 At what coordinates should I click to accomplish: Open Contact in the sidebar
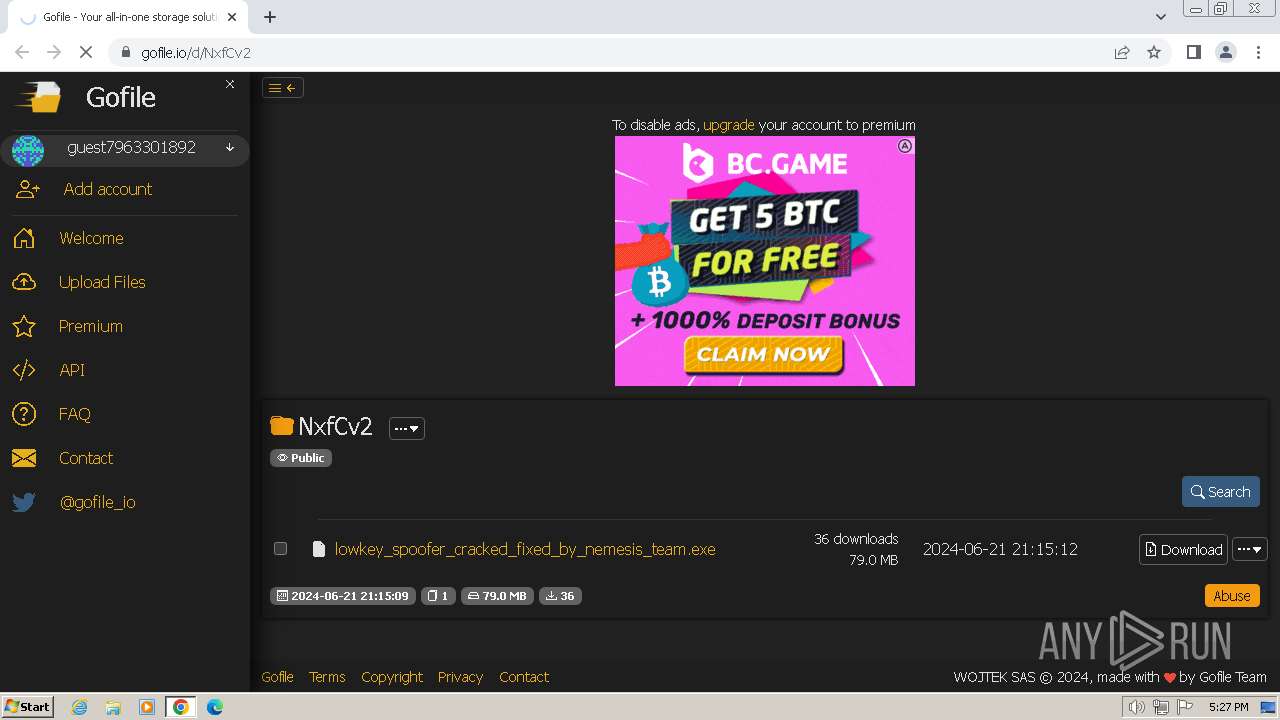86,458
